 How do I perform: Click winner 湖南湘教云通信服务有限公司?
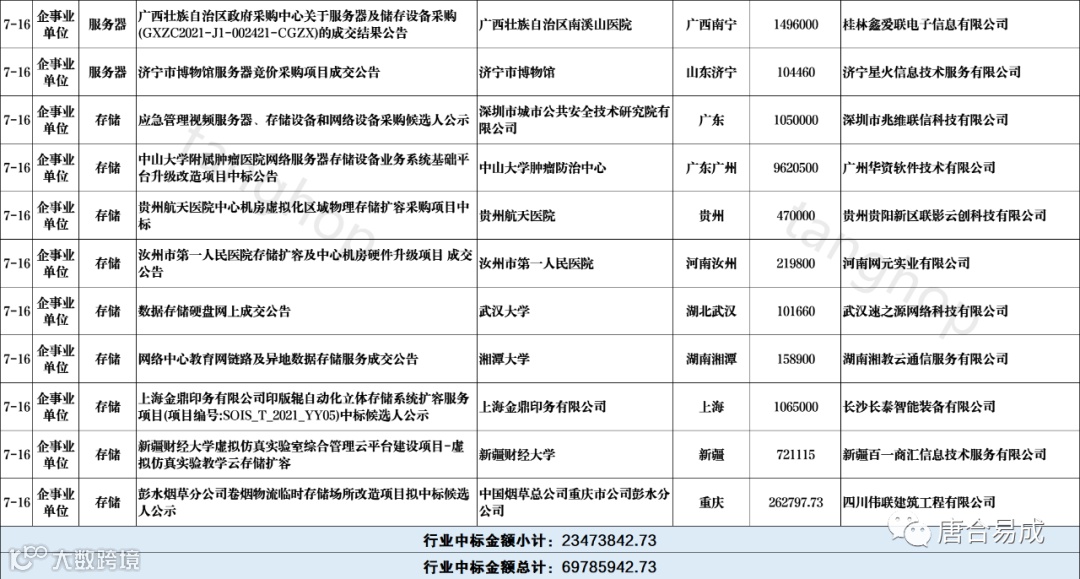[x=925, y=359]
